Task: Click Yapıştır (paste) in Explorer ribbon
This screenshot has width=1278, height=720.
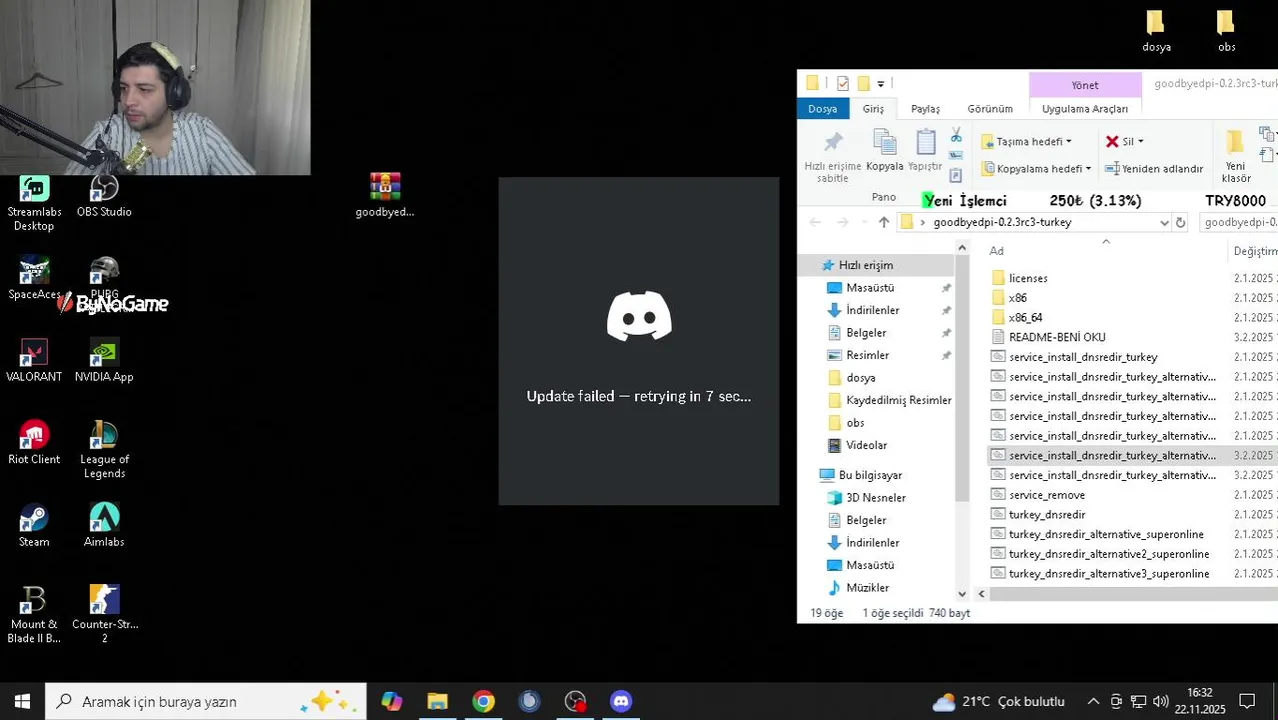Action: tap(925, 150)
